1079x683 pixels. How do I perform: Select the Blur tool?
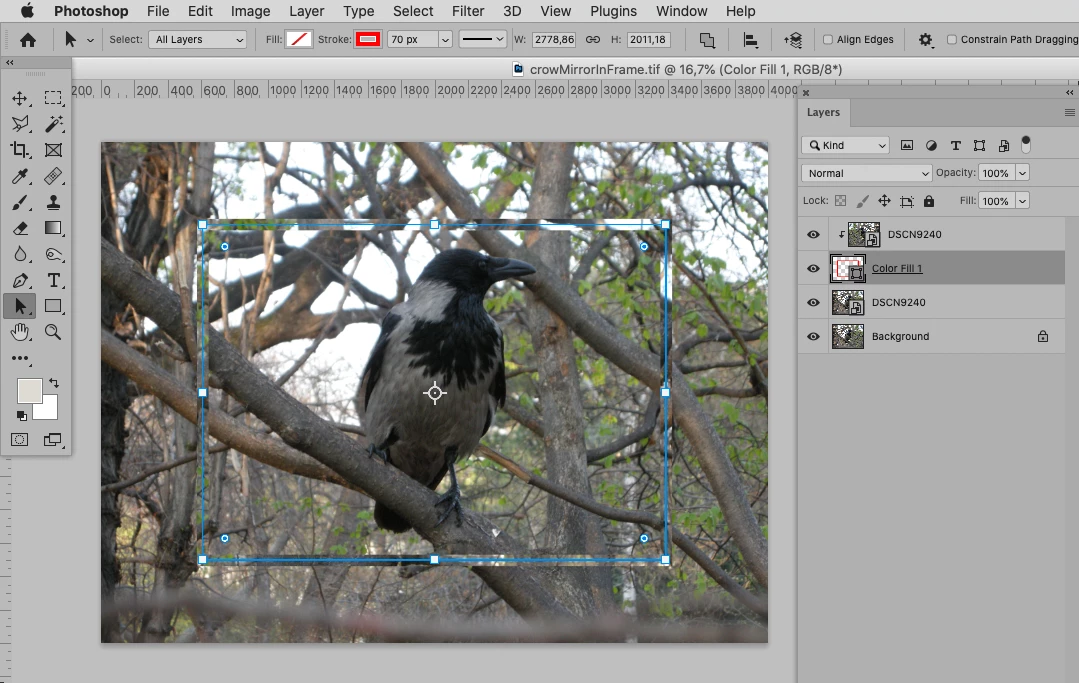[20, 254]
